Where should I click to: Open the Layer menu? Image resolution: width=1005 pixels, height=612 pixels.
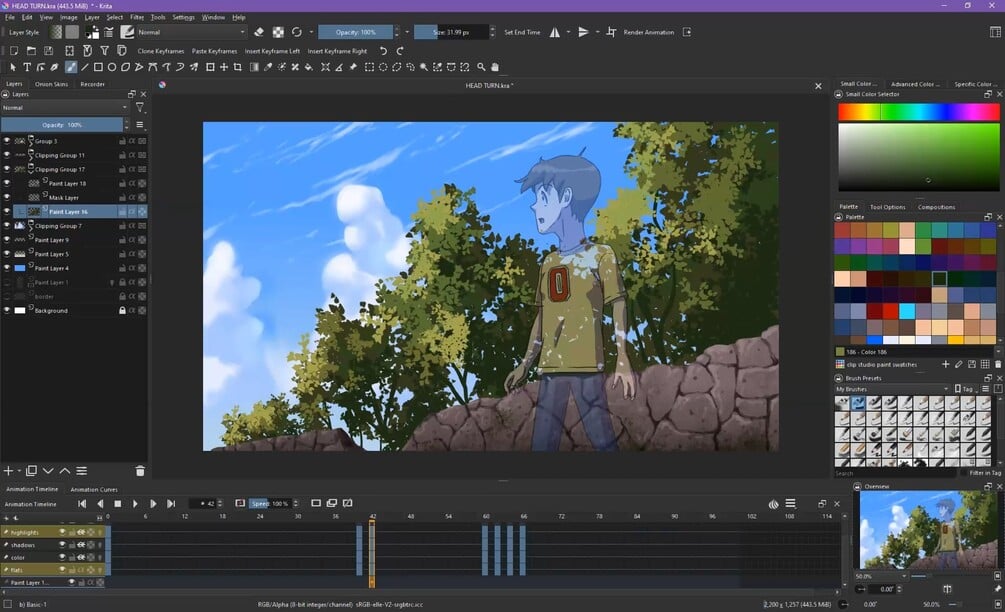(x=92, y=17)
